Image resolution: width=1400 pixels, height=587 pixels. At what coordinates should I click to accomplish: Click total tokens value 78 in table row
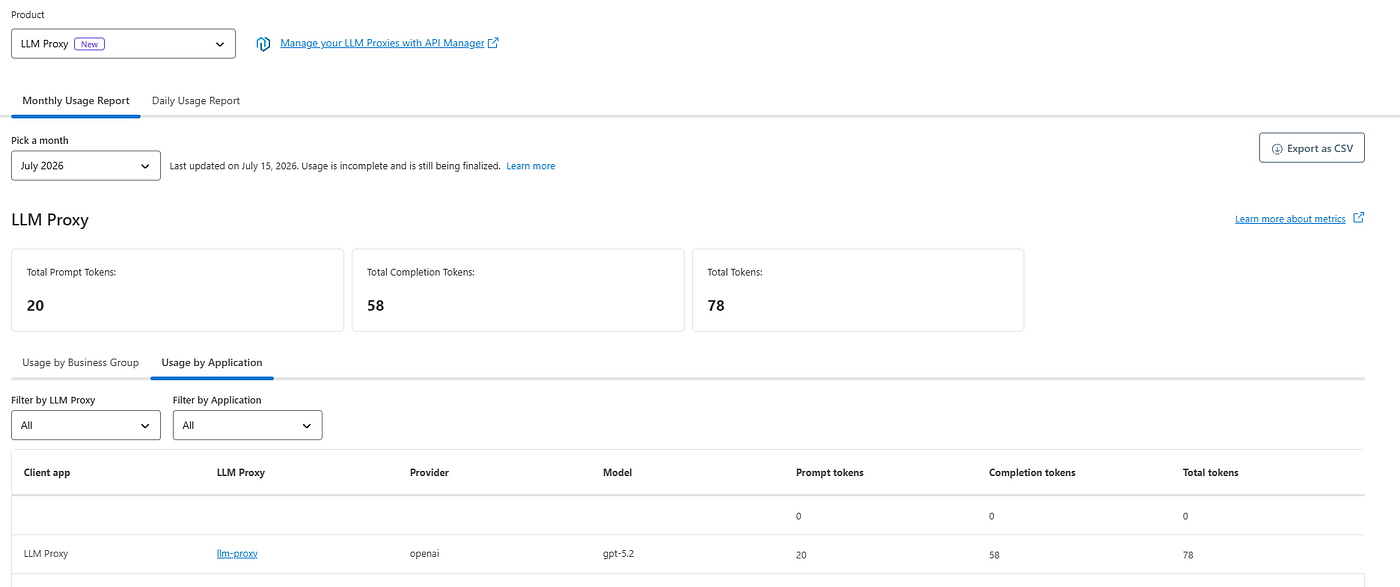(1188, 554)
